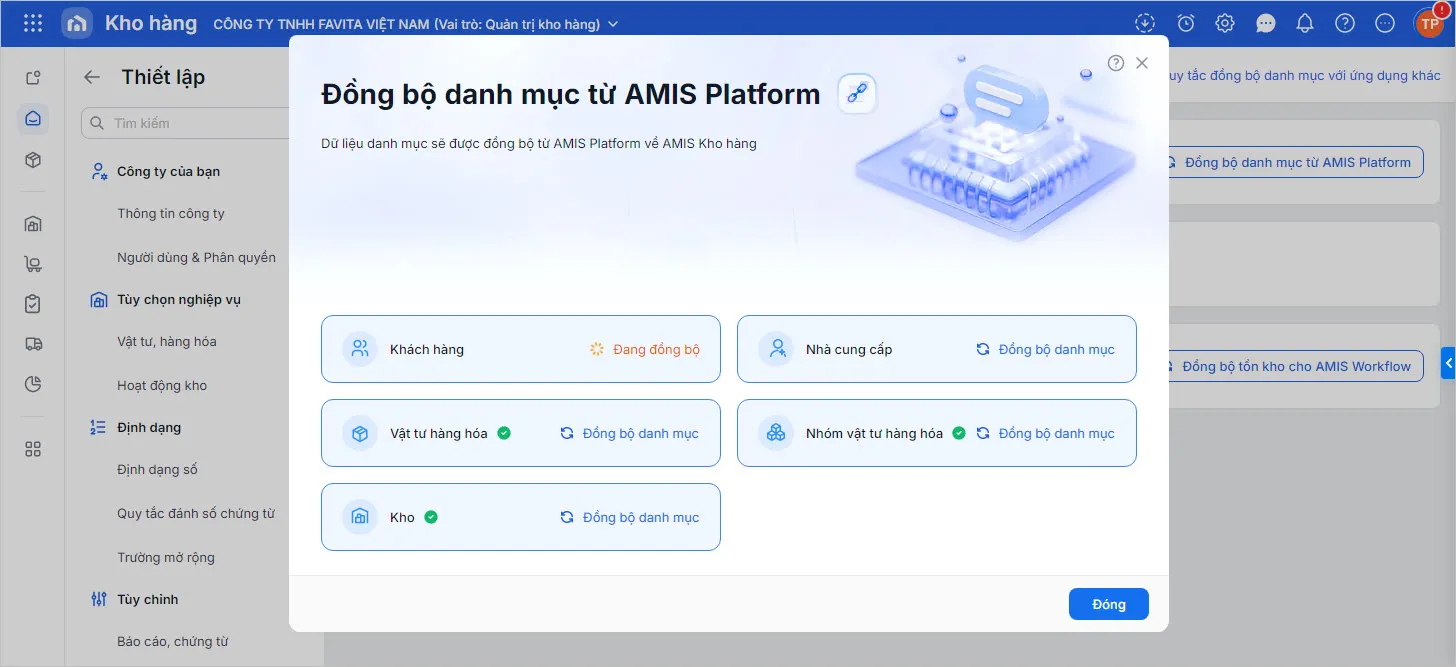This screenshot has width=1456, height=667.
Task: Open the cart trolley icon in left rail
Action: pyautogui.click(x=33, y=264)
